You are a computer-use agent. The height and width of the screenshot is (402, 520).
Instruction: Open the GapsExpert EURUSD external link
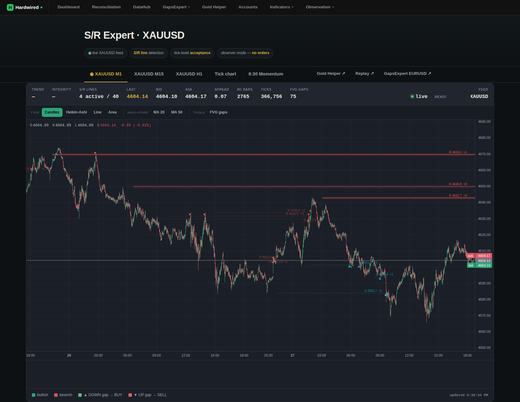pyautogui.click(x=407, y=74)
